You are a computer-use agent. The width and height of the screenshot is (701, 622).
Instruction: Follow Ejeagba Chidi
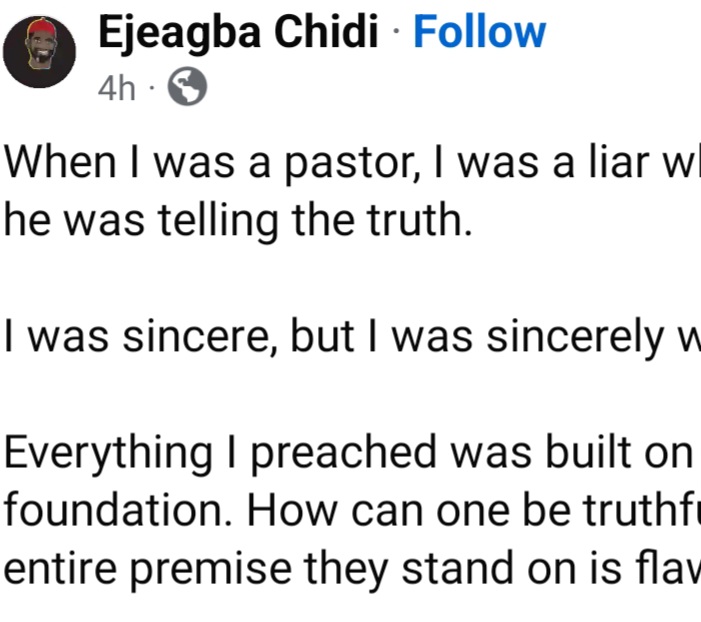coord(480,34)
